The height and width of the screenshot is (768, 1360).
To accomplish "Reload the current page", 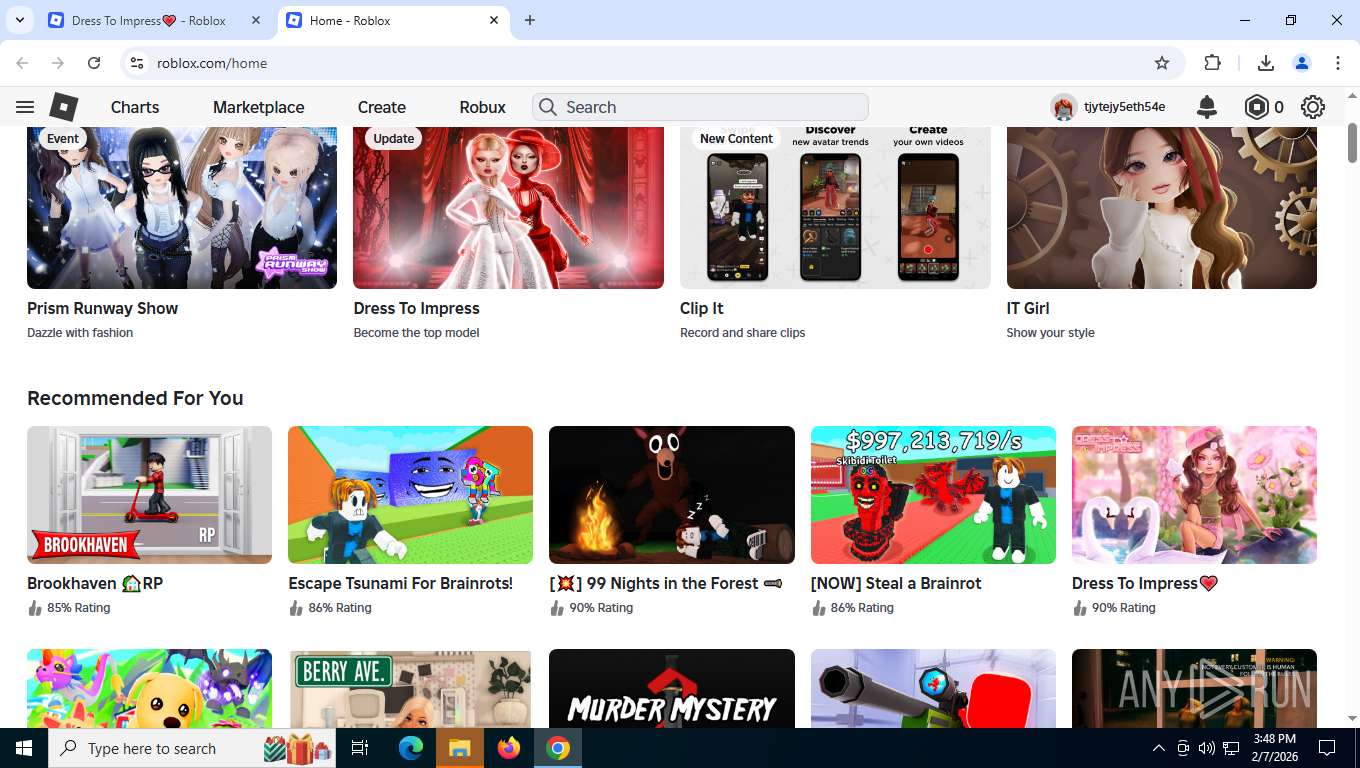I will coord(94,63).
